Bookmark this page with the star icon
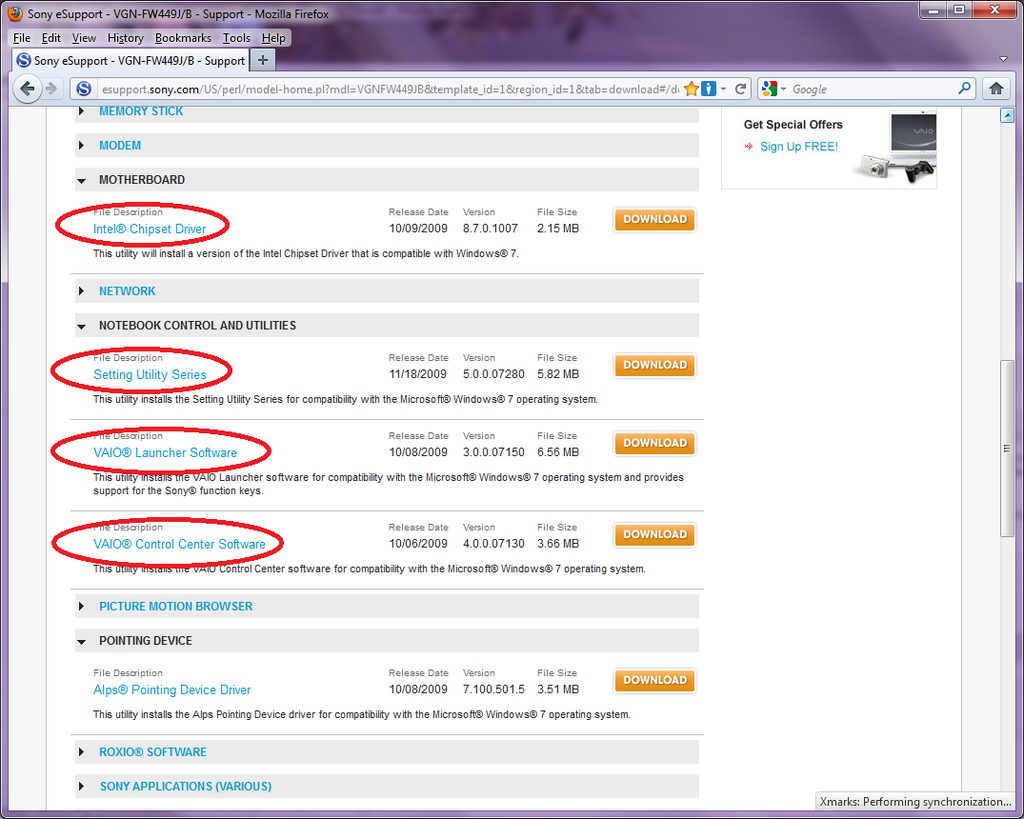Screen dimensions: 1024x819 coord(691,89)
